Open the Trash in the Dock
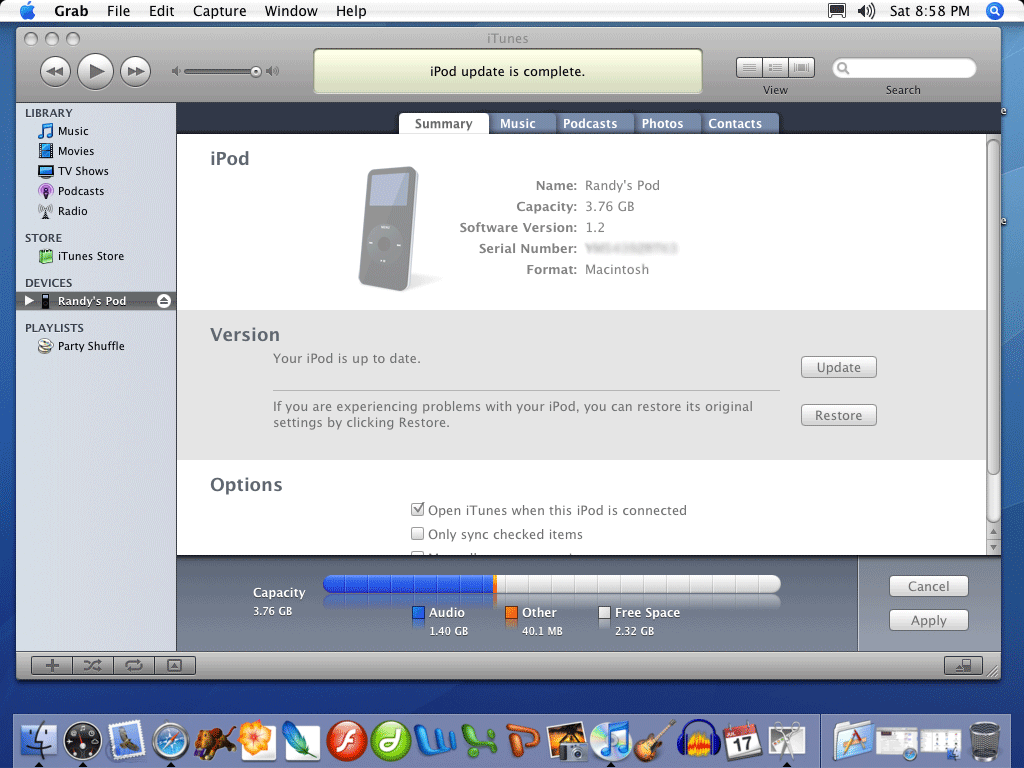The width and height of the screenshot is (1024, 768). click(984, 741)
